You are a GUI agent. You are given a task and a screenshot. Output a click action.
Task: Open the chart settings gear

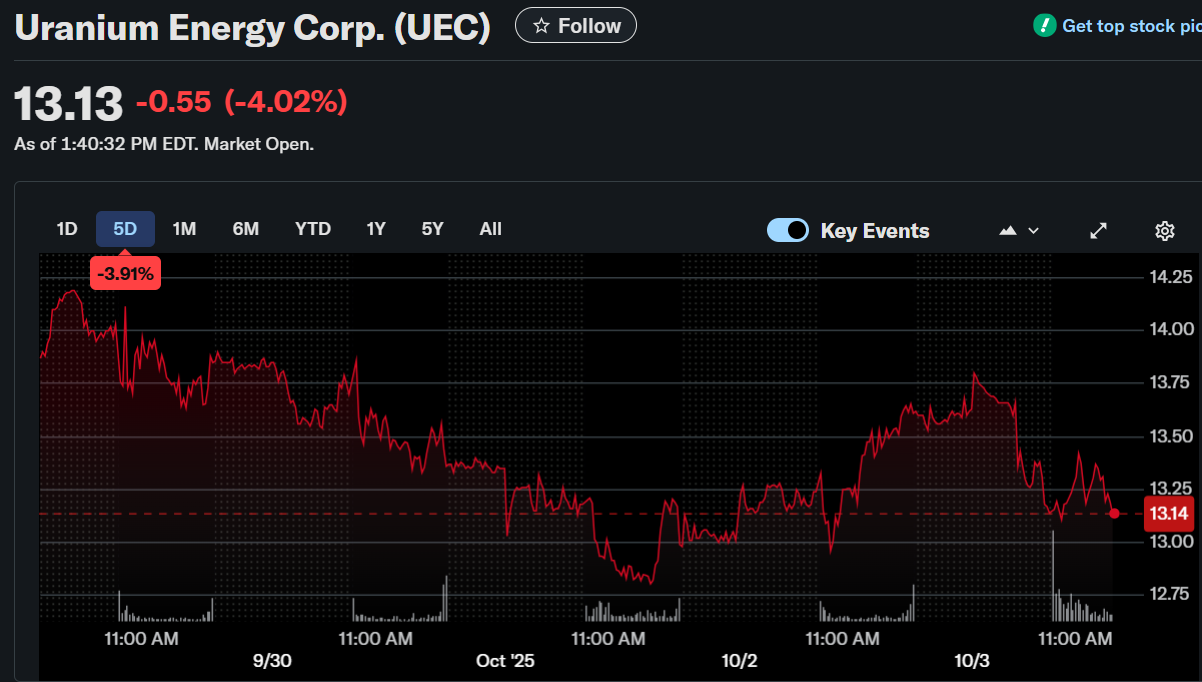coord(1164,231)
